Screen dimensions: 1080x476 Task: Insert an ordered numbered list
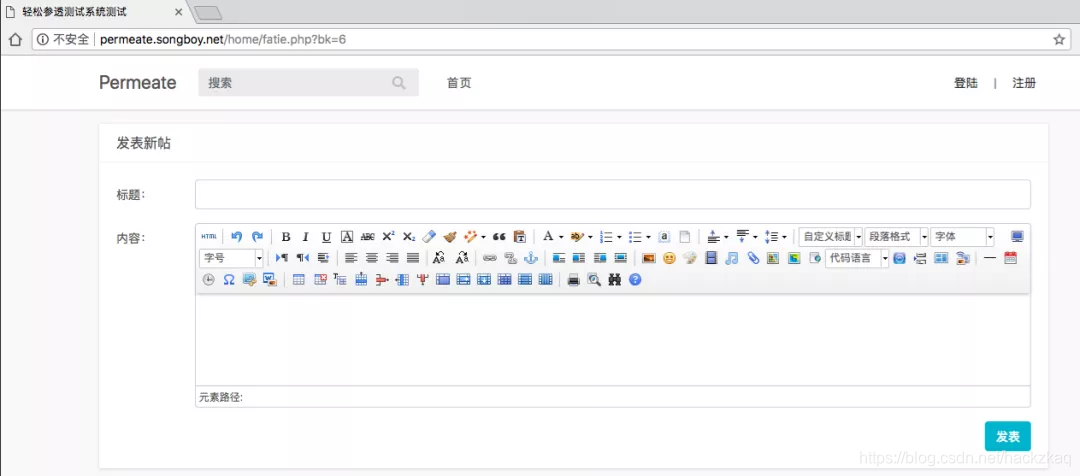(607, 236)
